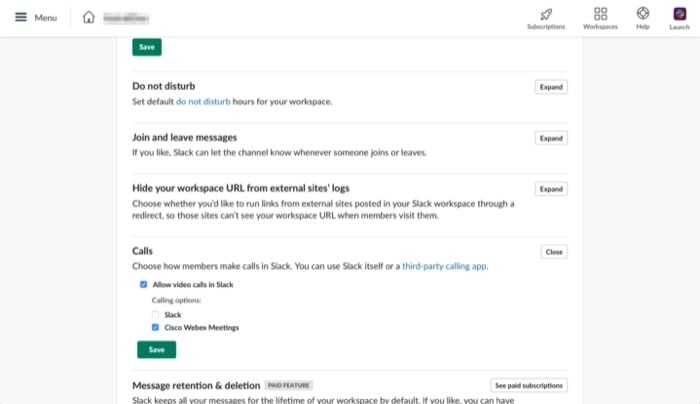Screen dimensions: 700x404
Task: Open the hamburger Menu icon
Action: coord(21,18)
